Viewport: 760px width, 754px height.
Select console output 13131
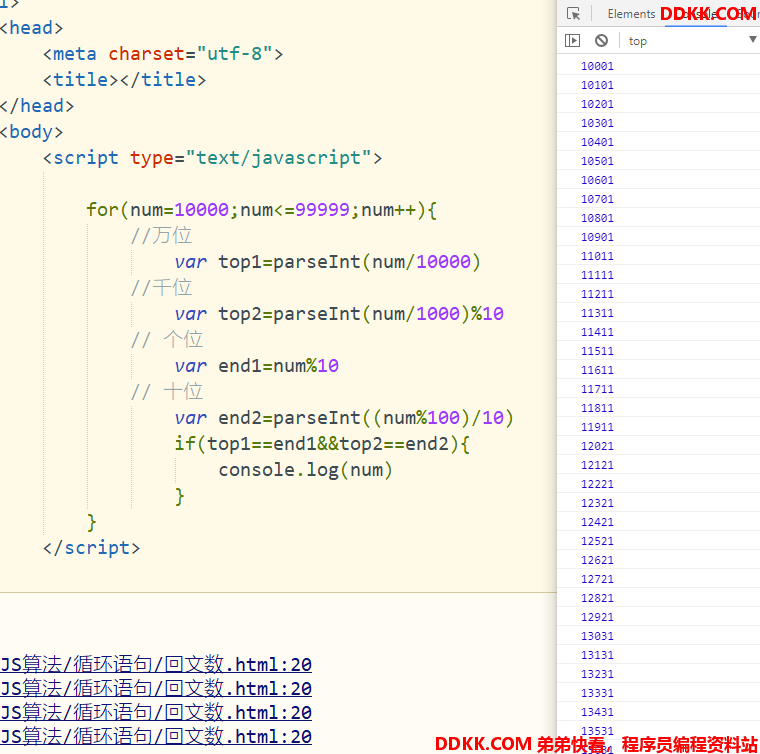[x=597, y=655]
